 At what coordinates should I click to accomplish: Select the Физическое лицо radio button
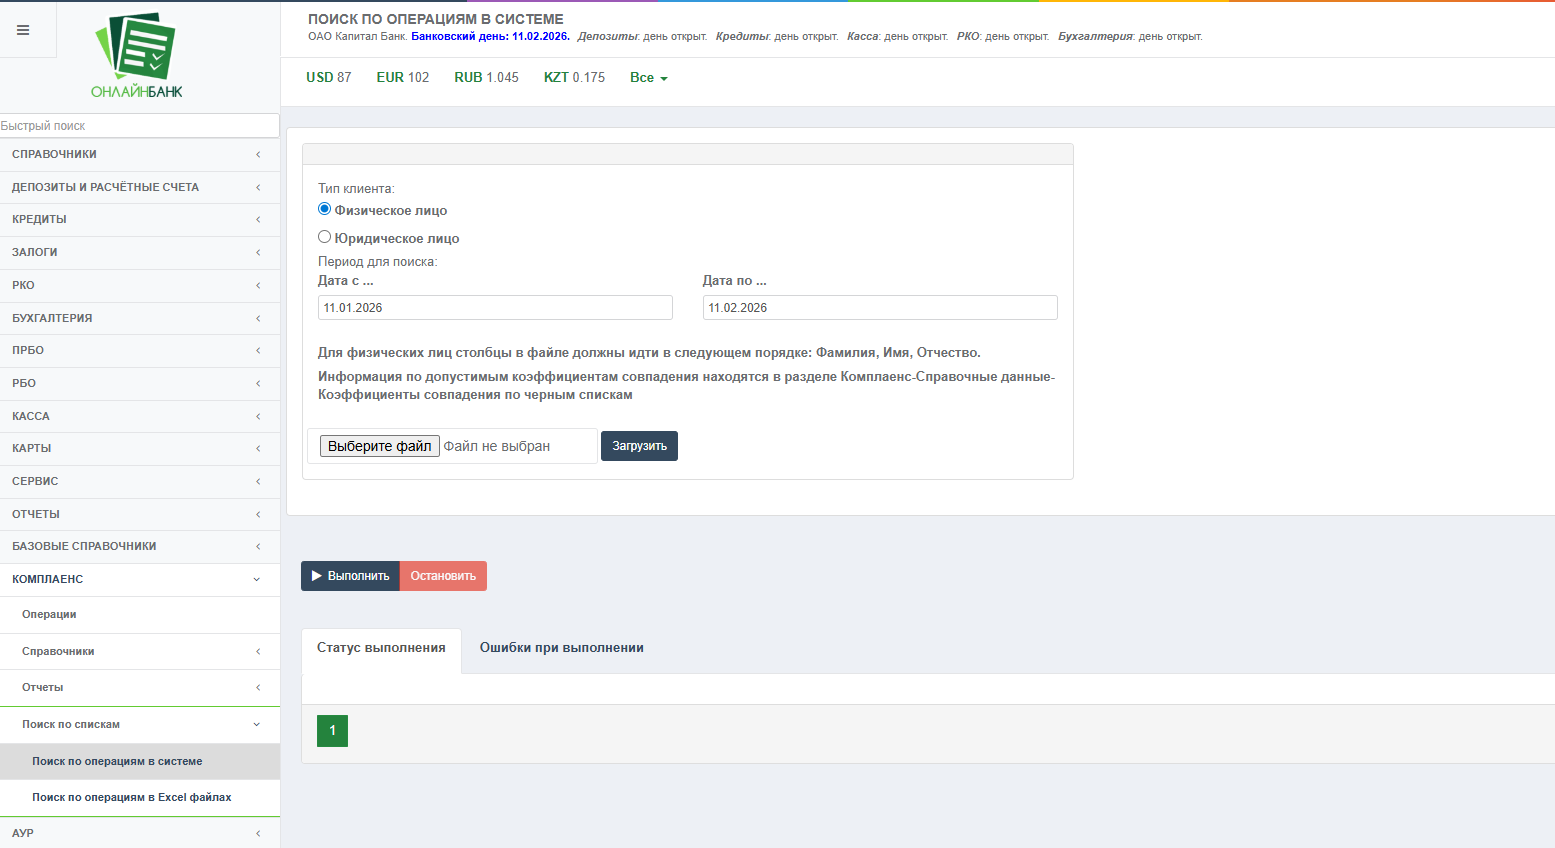point(324,209)
